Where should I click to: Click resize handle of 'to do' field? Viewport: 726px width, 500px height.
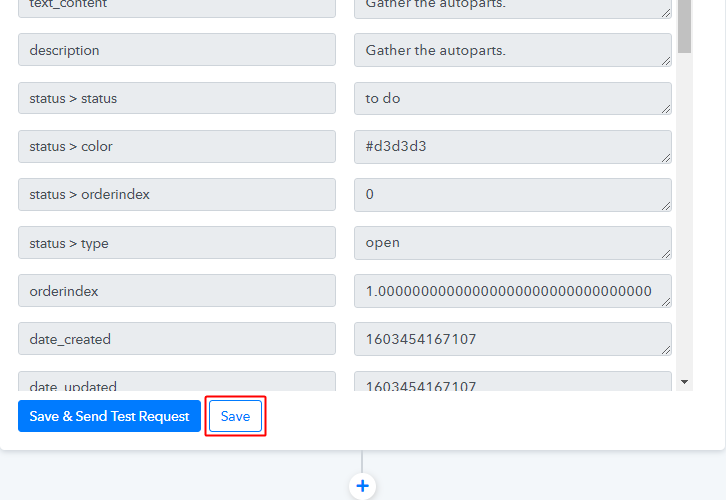point(666,109)
